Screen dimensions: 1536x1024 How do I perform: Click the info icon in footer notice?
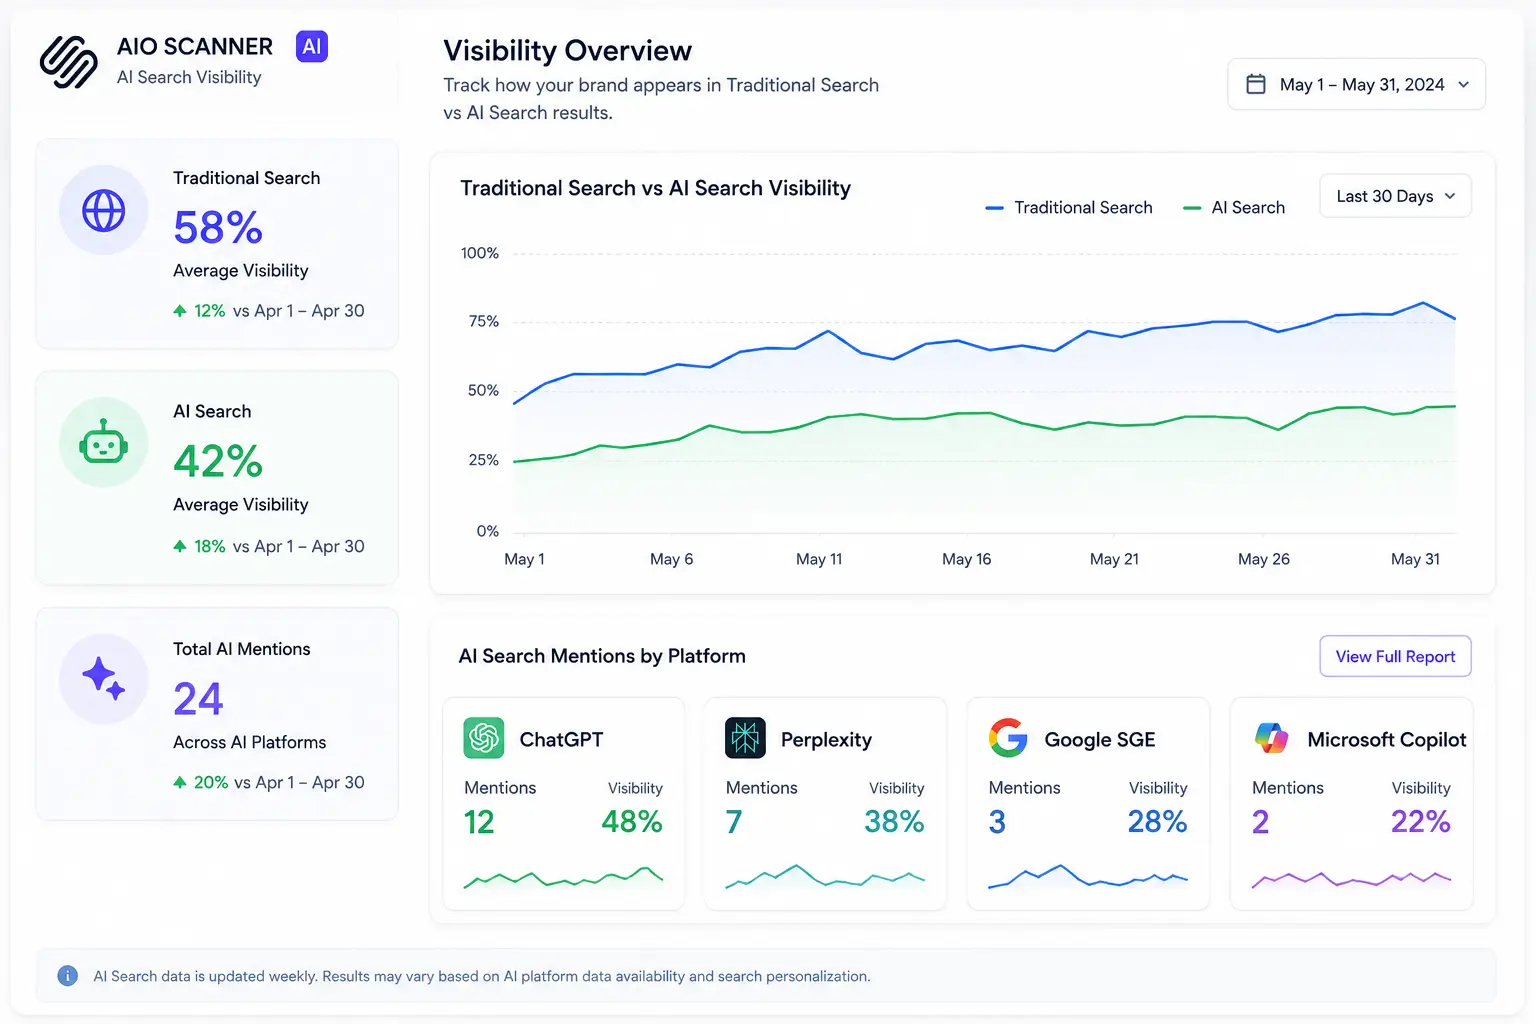click(x=67, y=976)
